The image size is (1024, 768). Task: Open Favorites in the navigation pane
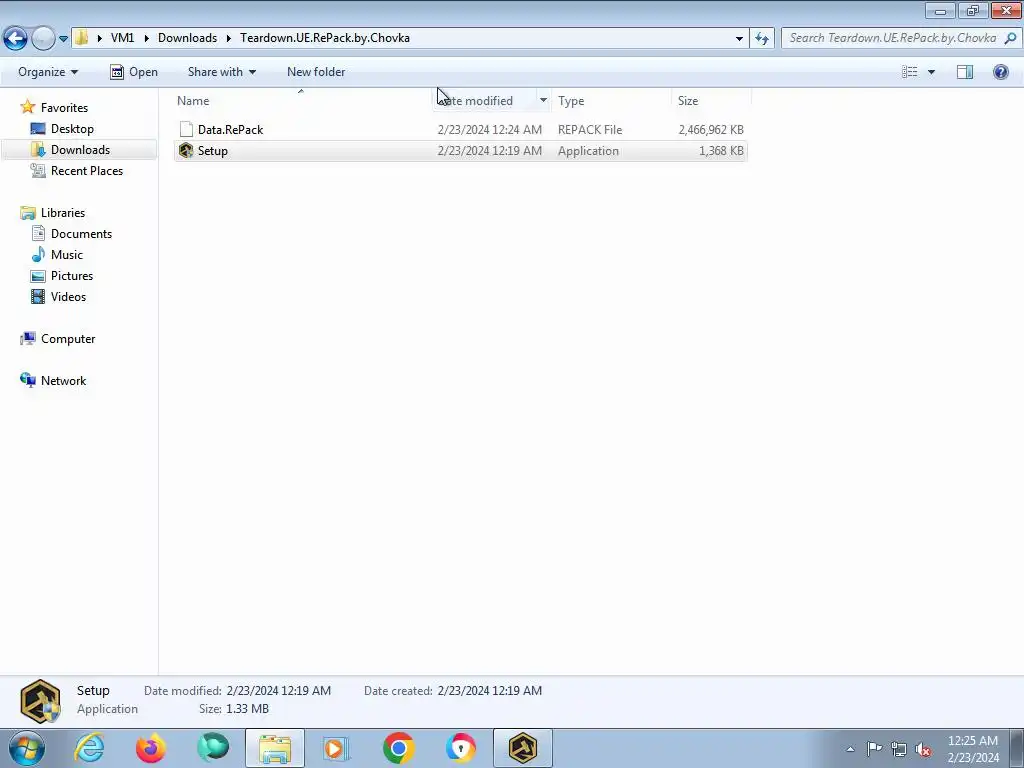(x=64, y=108)
